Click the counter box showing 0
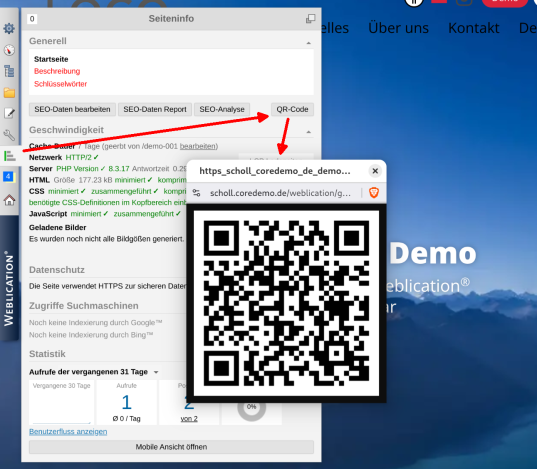 click(x=32, y=19)
